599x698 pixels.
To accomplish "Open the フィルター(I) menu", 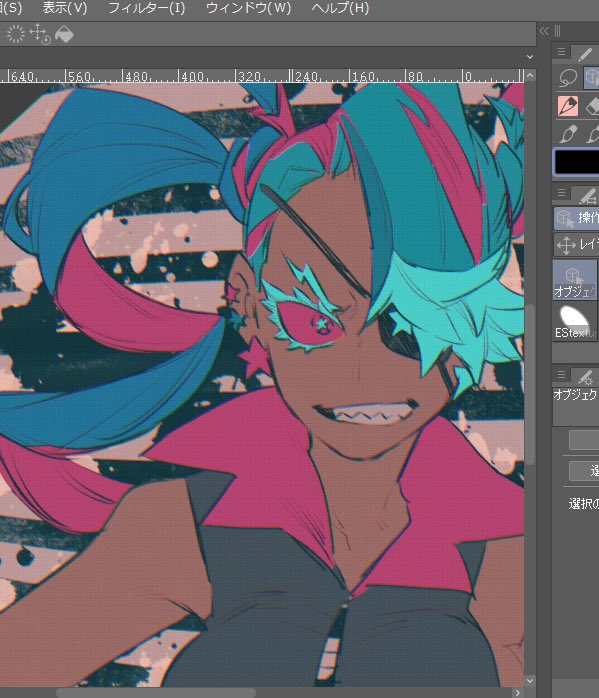I will coord(146,8).
